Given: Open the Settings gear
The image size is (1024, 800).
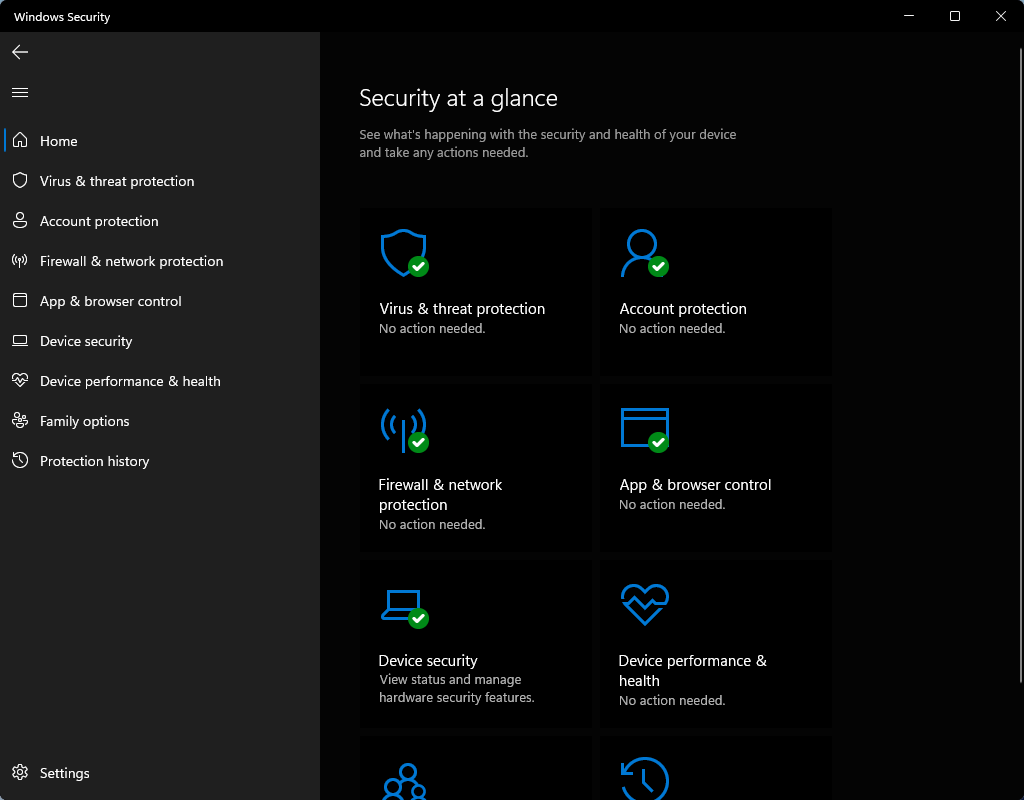Looking at the screenshot, I should [20, 772].
